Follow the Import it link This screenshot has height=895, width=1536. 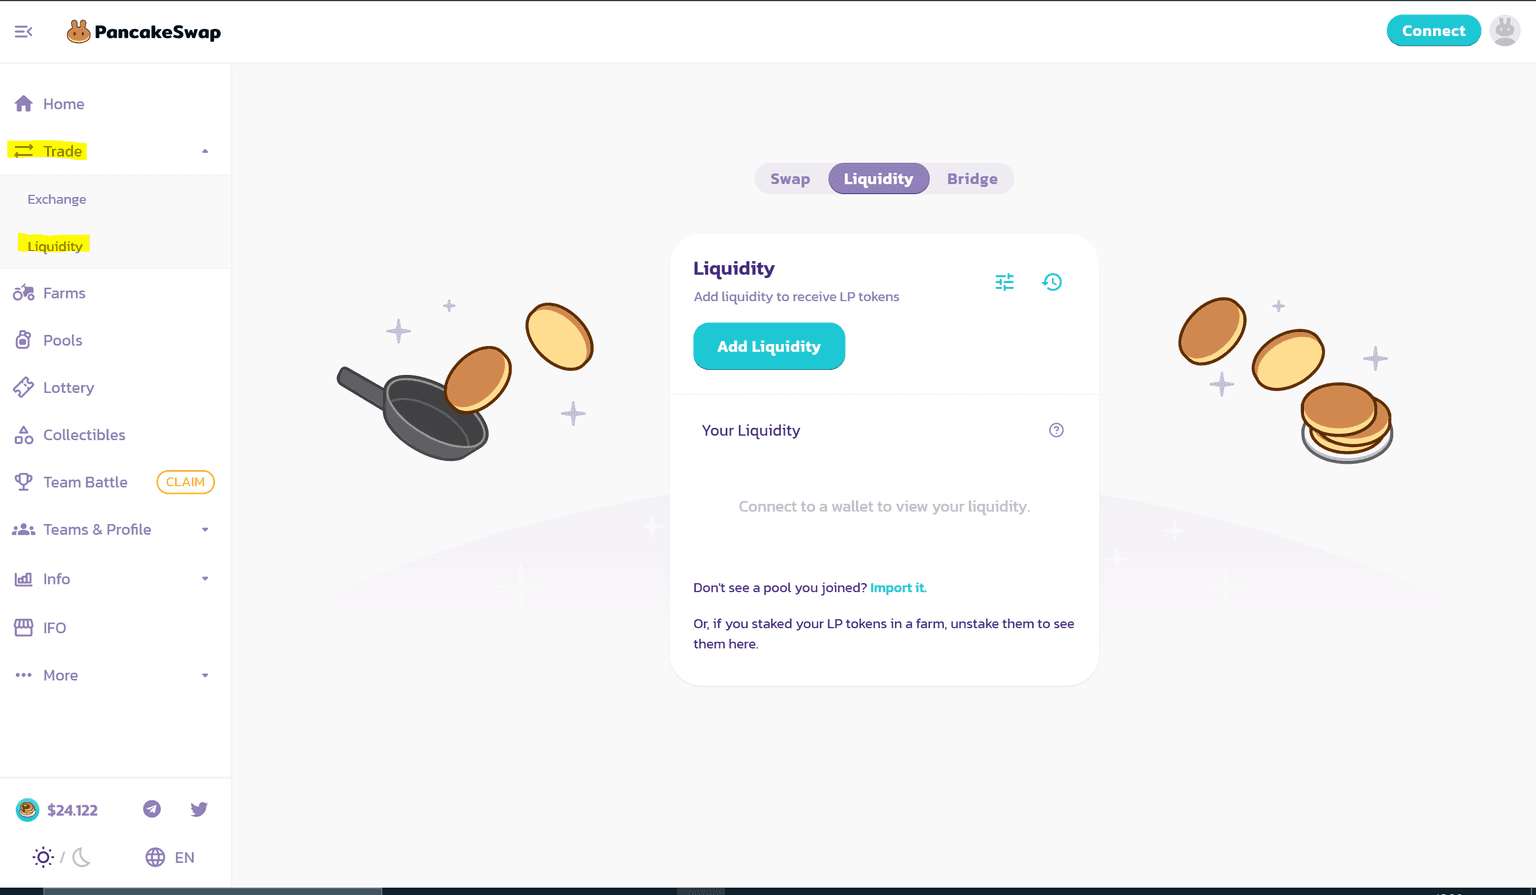pos(898,588)
